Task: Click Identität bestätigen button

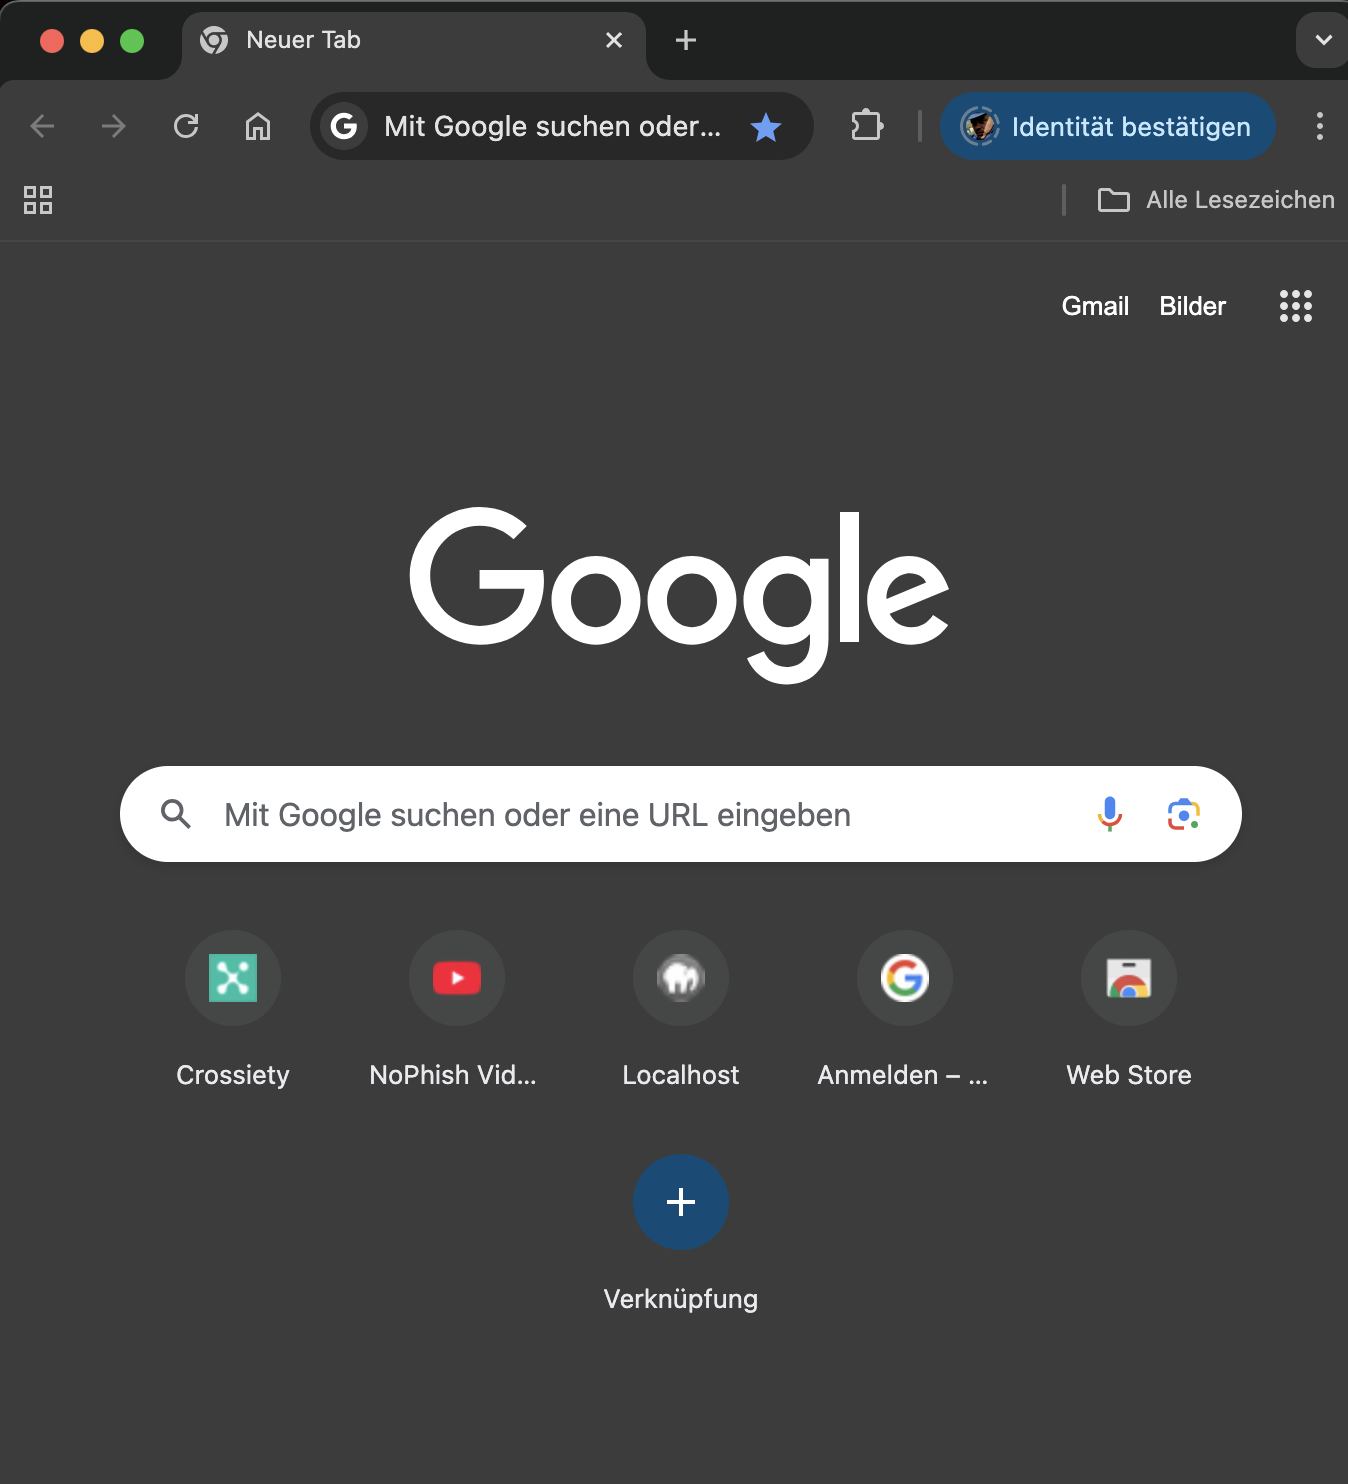Action: [1108, 126]
